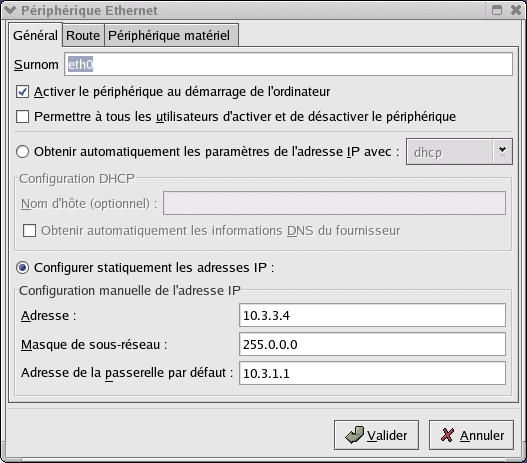The image size is (527, 463).
Task: Click the Masque de sous-réseau field
Action: pos(372,344)
